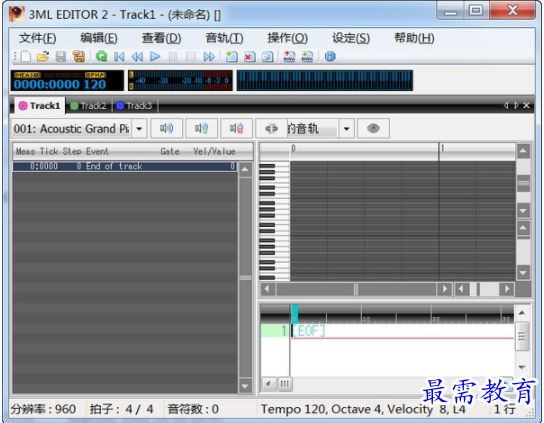Click event list scrollbar down arrow

(245, 386)
